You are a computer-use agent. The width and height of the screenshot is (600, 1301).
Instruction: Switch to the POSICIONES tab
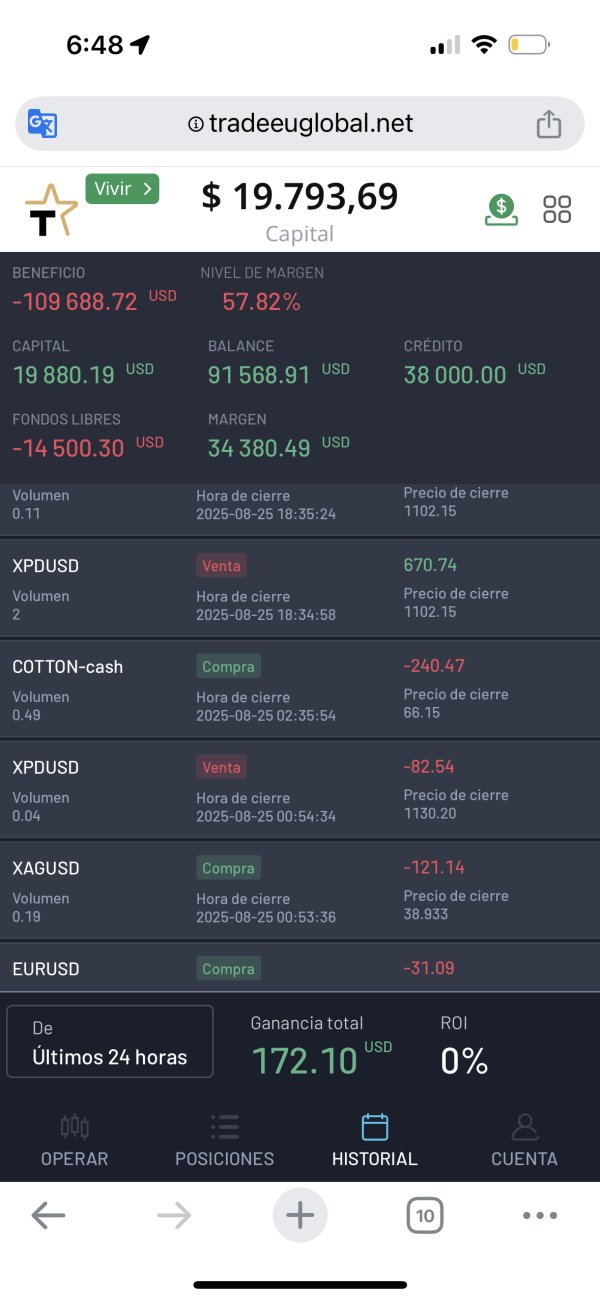pos(225,1141)
